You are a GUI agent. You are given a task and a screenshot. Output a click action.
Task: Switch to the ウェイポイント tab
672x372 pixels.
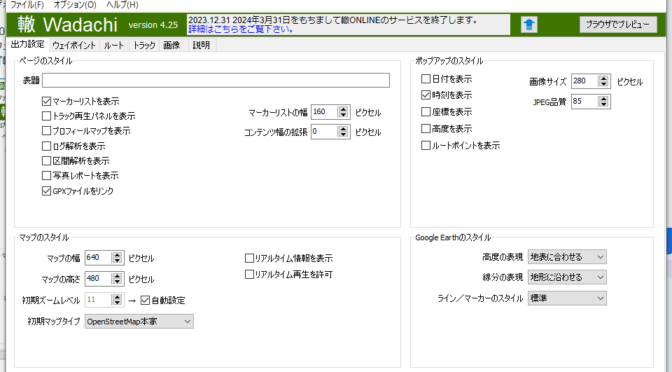(x=74, y=45)
